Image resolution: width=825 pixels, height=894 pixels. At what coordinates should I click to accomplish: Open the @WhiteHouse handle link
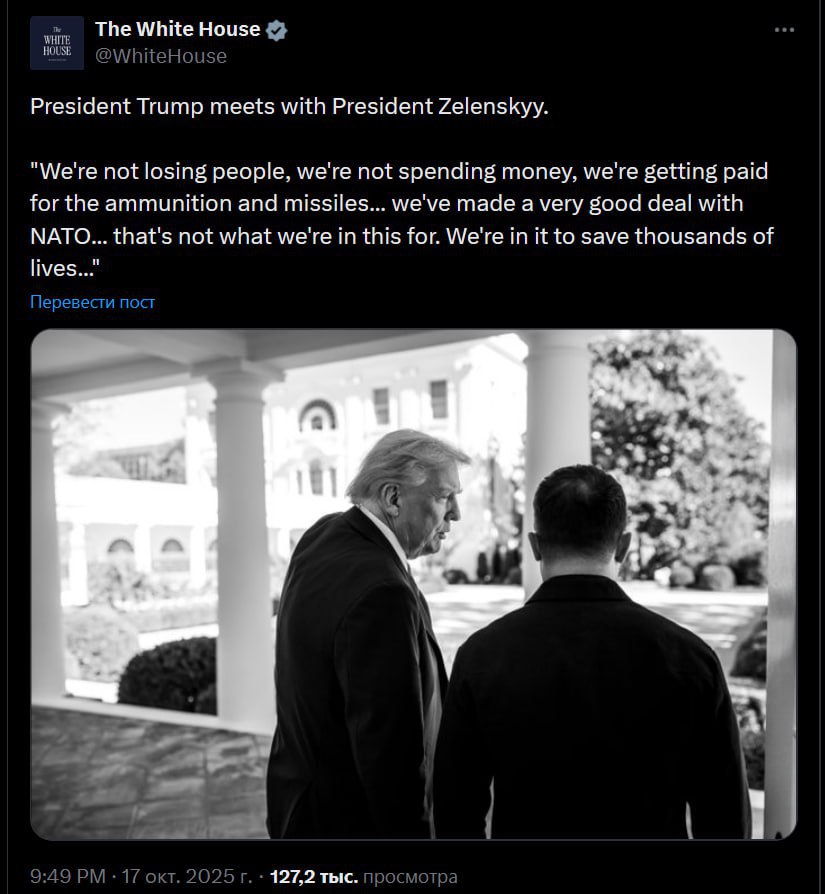click(x=160, y=56)
